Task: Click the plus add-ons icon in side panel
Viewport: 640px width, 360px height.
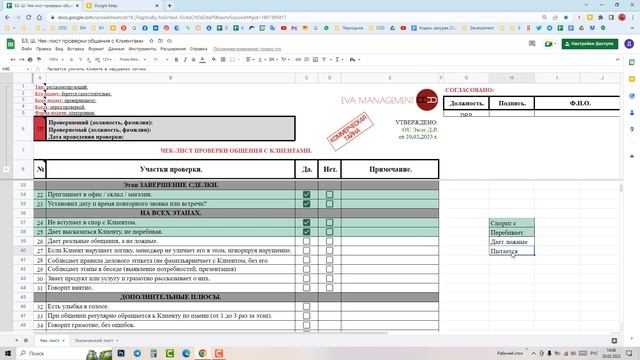Action: [x=632, y=156]
